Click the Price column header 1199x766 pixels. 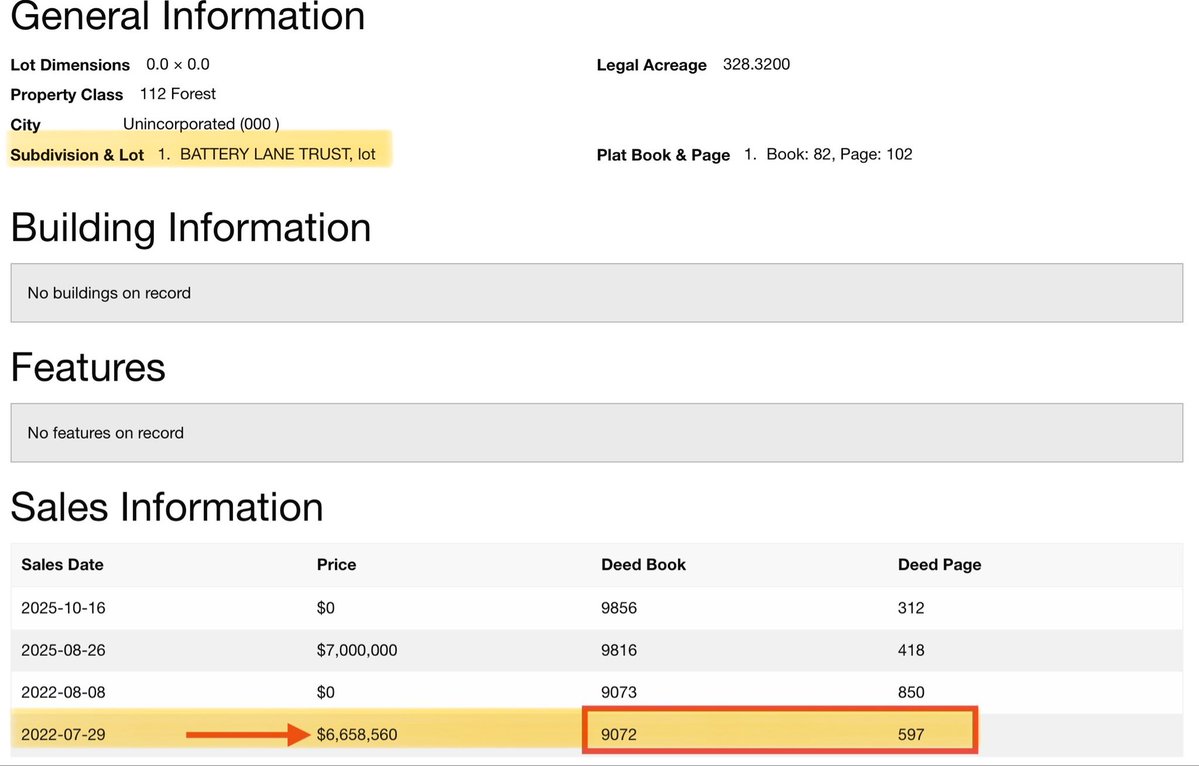tap(336, 565)
